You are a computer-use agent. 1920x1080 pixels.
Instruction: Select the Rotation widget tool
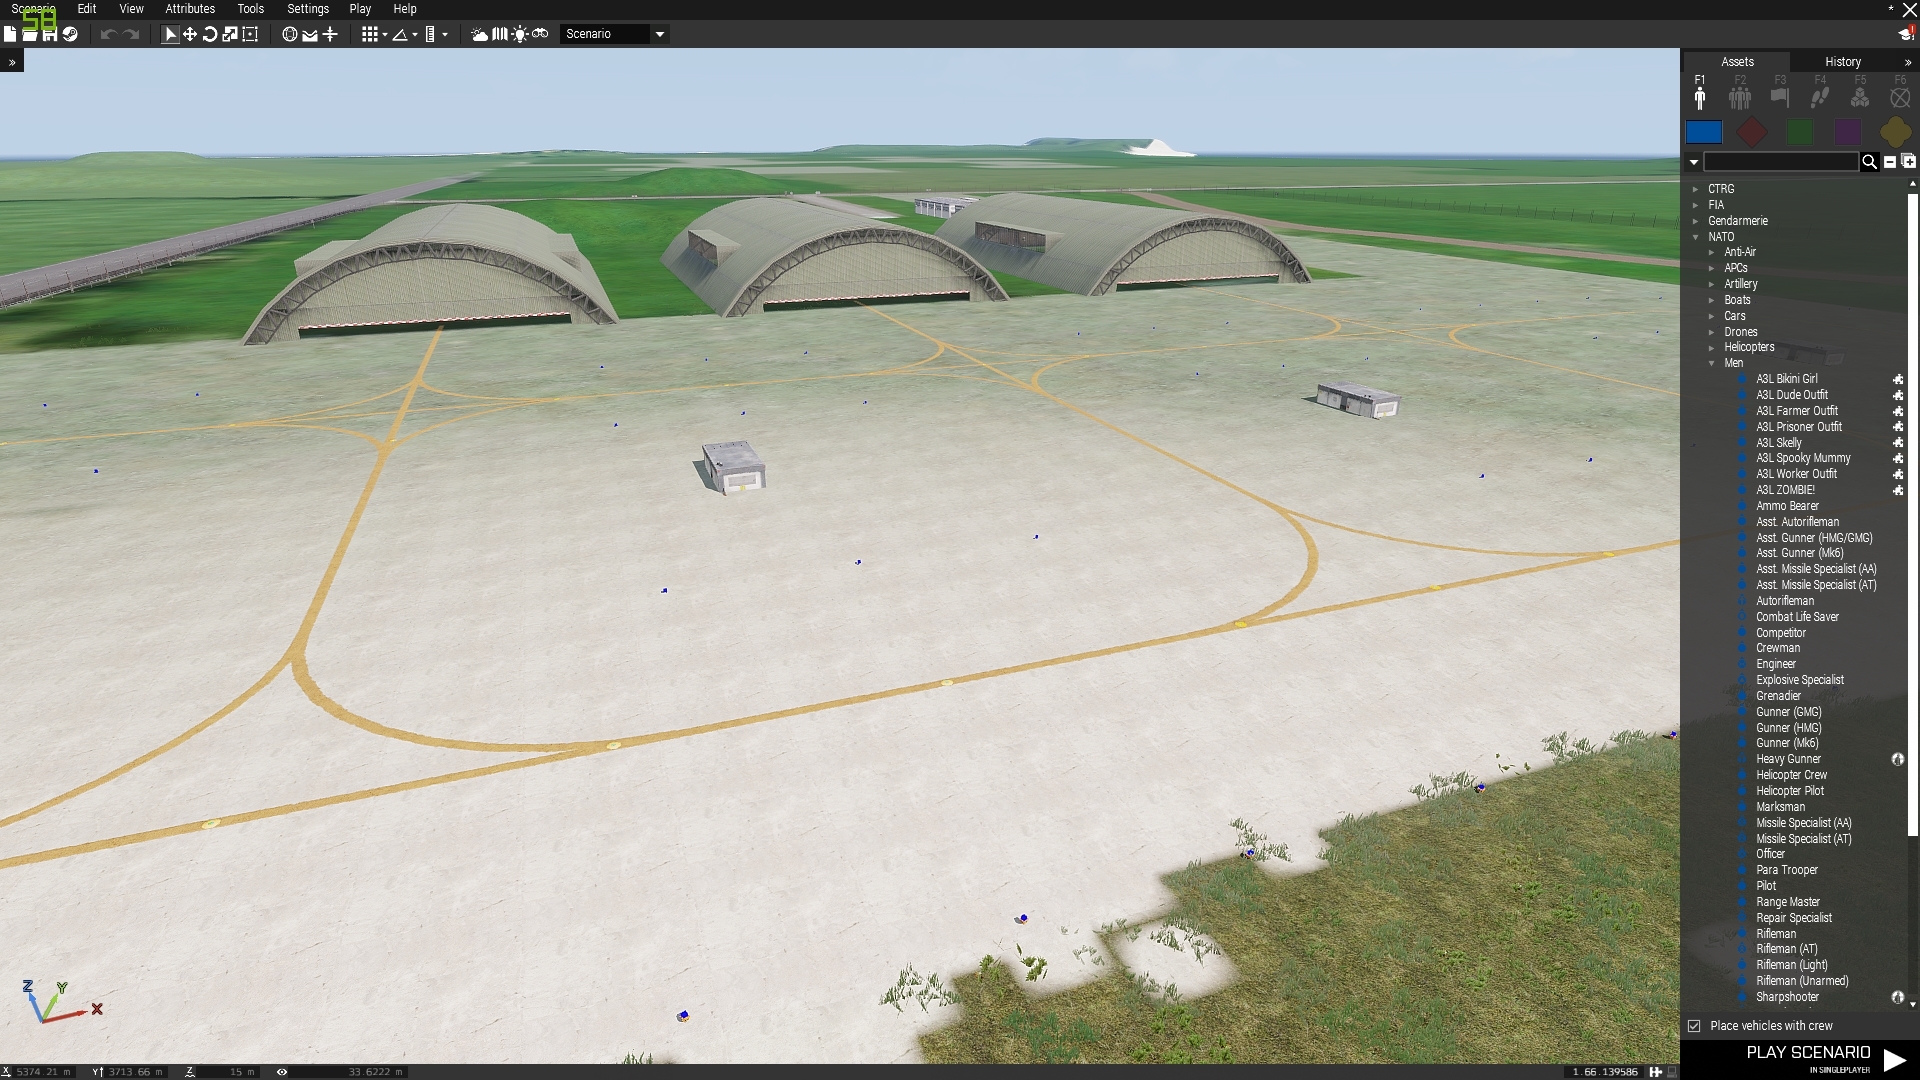pos(210,34)
